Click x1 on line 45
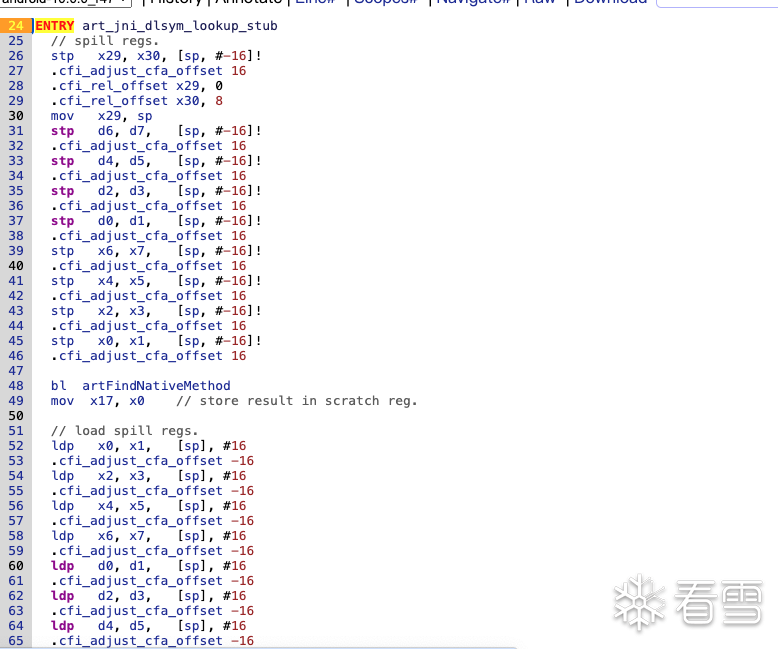 (137, 341)
